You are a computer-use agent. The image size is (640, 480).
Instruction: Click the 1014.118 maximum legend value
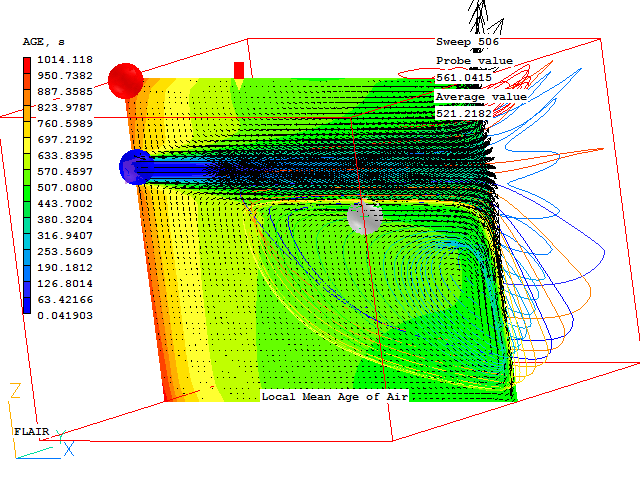(64, 60)
